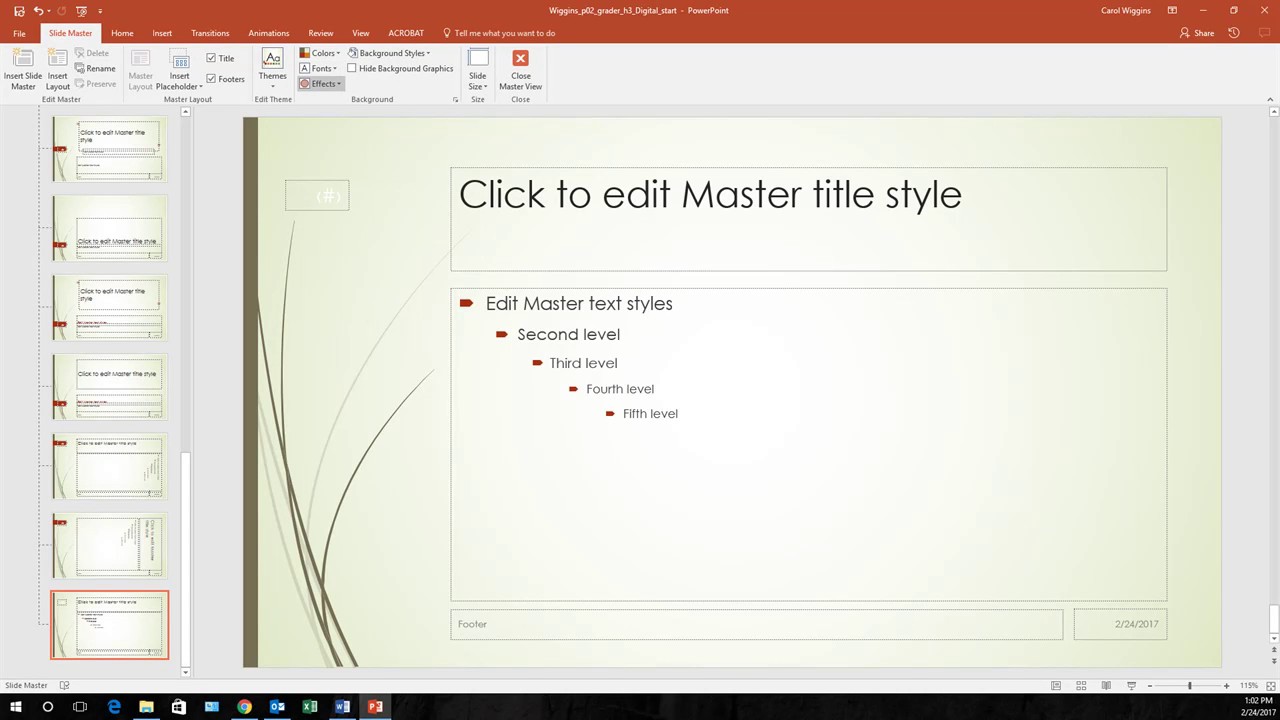This screenshot has width=1280, height=720.
Task: Switch to the Review tab
Action: 321,33
